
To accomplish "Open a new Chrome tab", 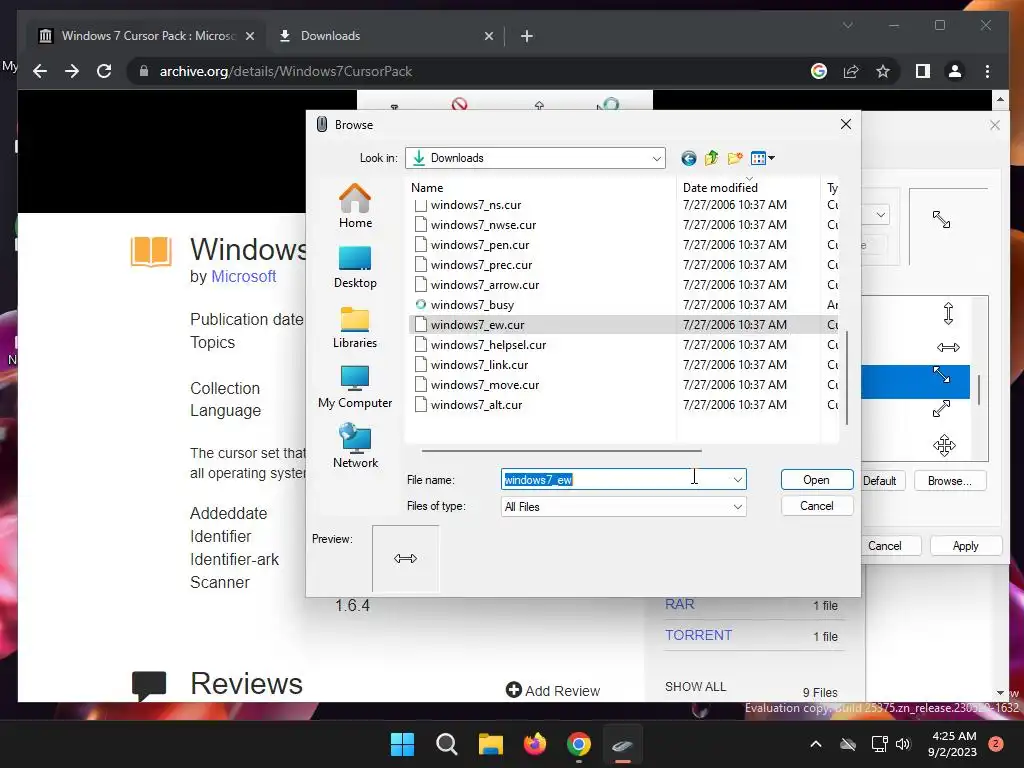I will (x=526, y=37).
